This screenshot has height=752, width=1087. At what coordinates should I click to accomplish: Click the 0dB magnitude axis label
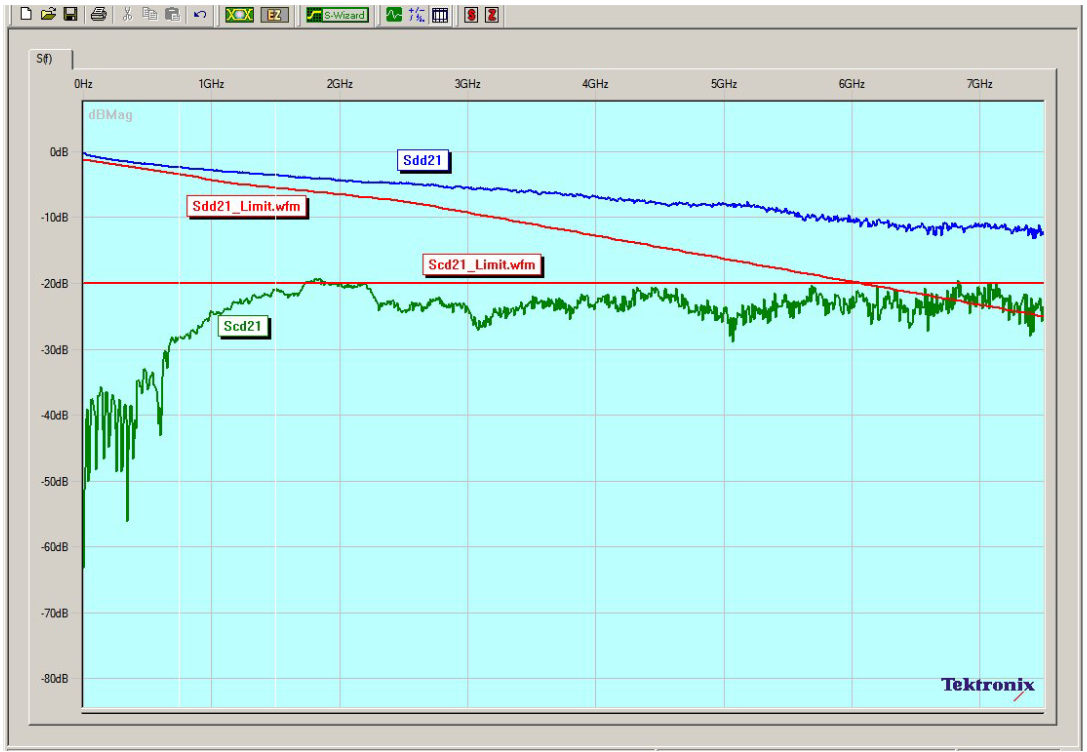tap(59, 152)
